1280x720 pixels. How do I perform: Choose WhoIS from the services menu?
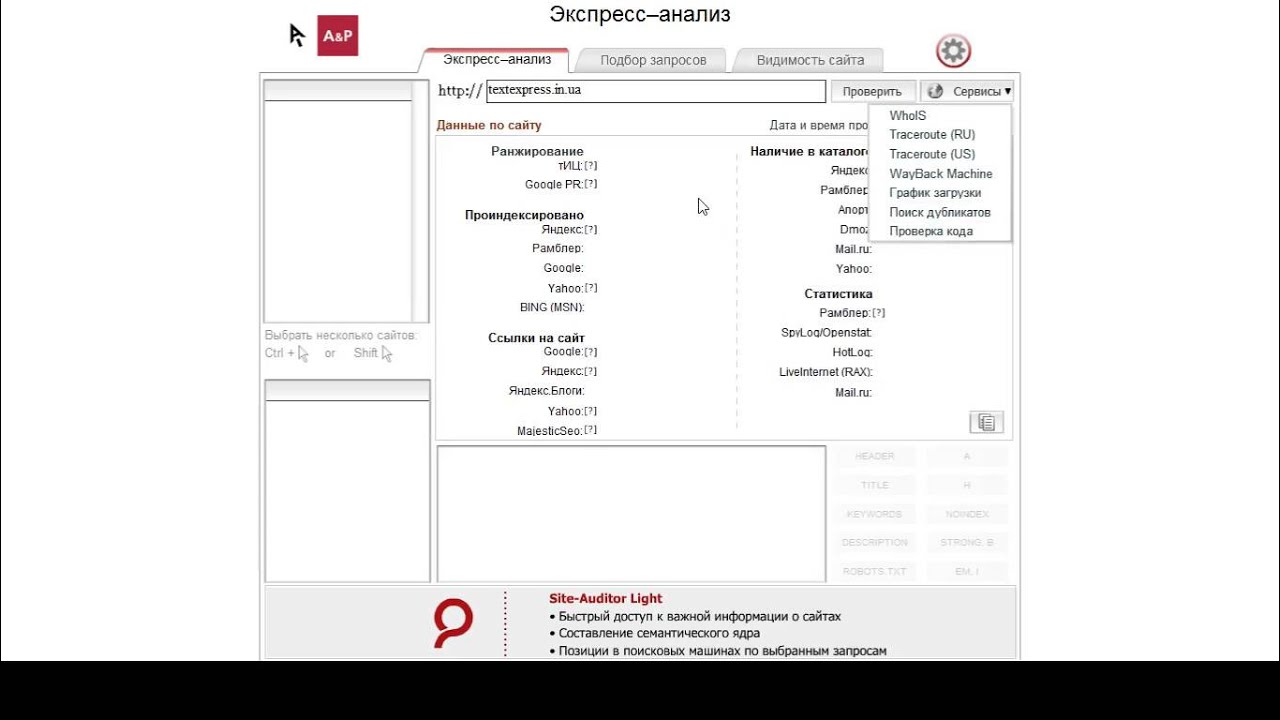point(908,116)
